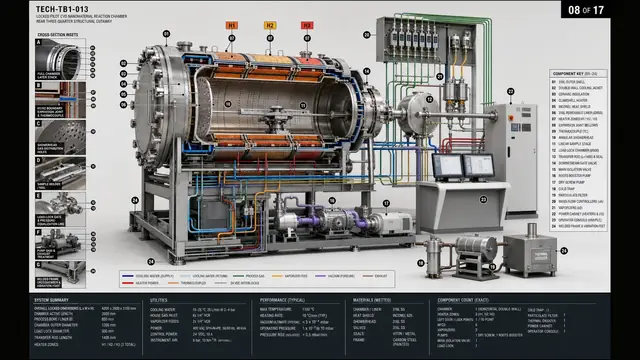Click the yellow H2 heater zone marker

(270, 25)
